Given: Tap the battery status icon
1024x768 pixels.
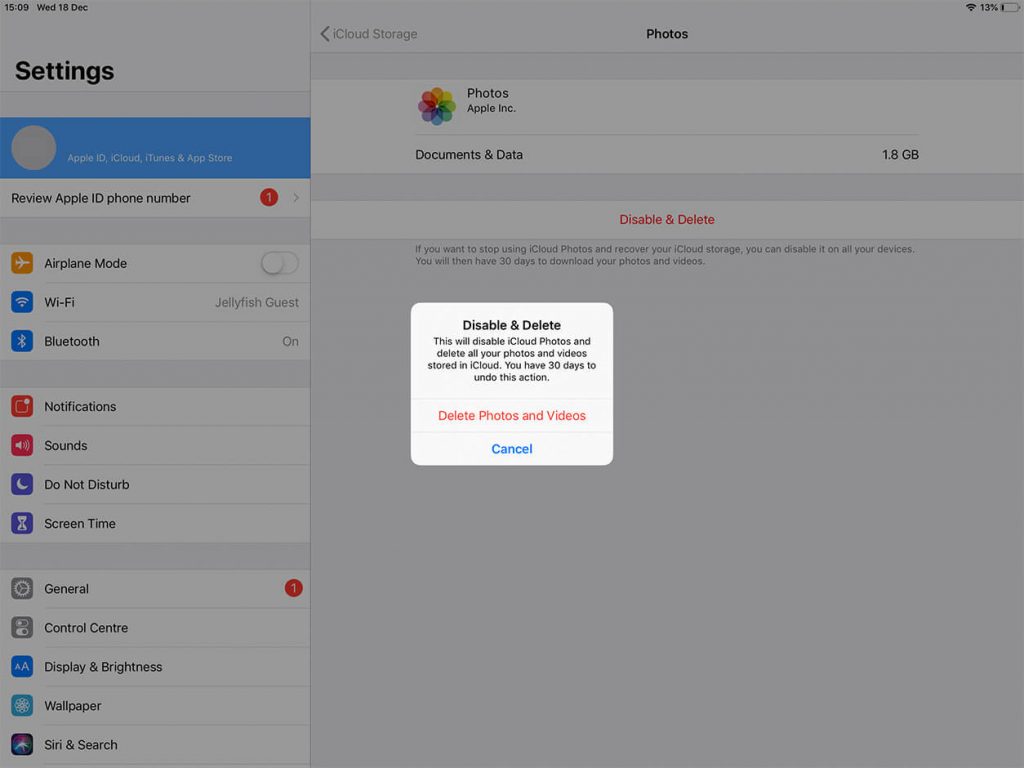Looking at the screenshot, I should [x=1010, y=7].
